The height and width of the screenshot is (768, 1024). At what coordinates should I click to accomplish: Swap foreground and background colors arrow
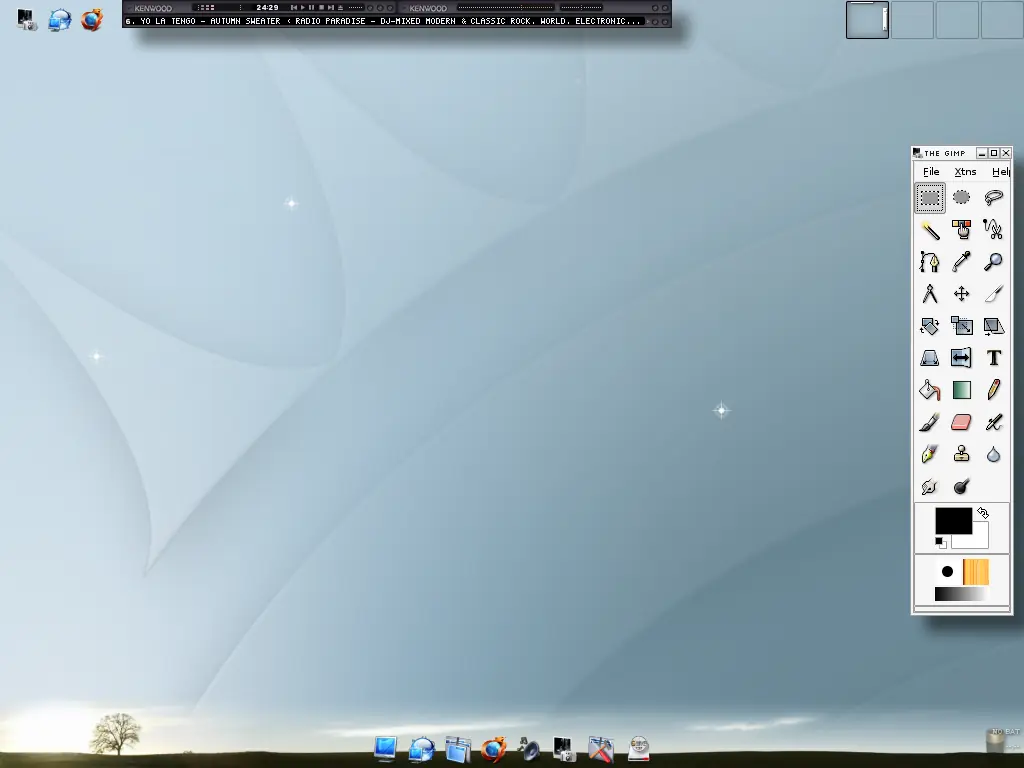point(983,513)
